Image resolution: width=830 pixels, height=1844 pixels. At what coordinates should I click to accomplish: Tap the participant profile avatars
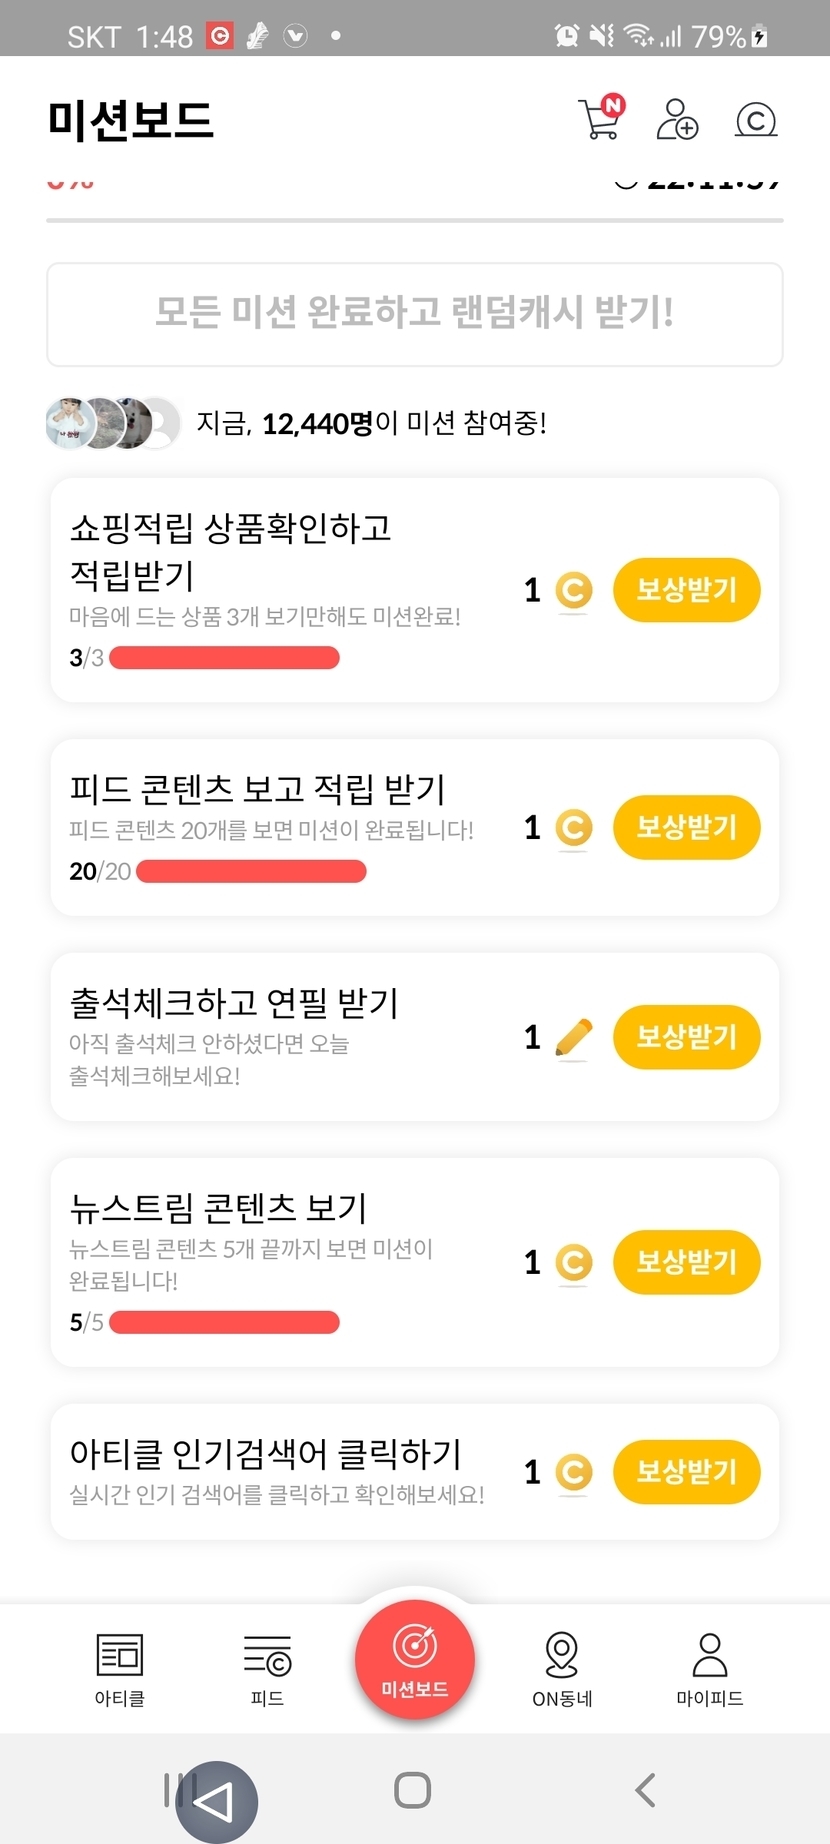(113, 423)
